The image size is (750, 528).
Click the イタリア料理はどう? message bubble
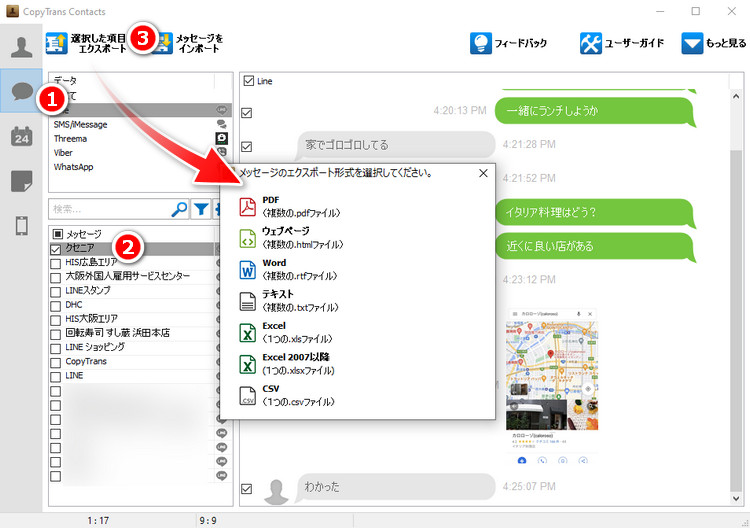pyautogui.click(x=594, y=212)
